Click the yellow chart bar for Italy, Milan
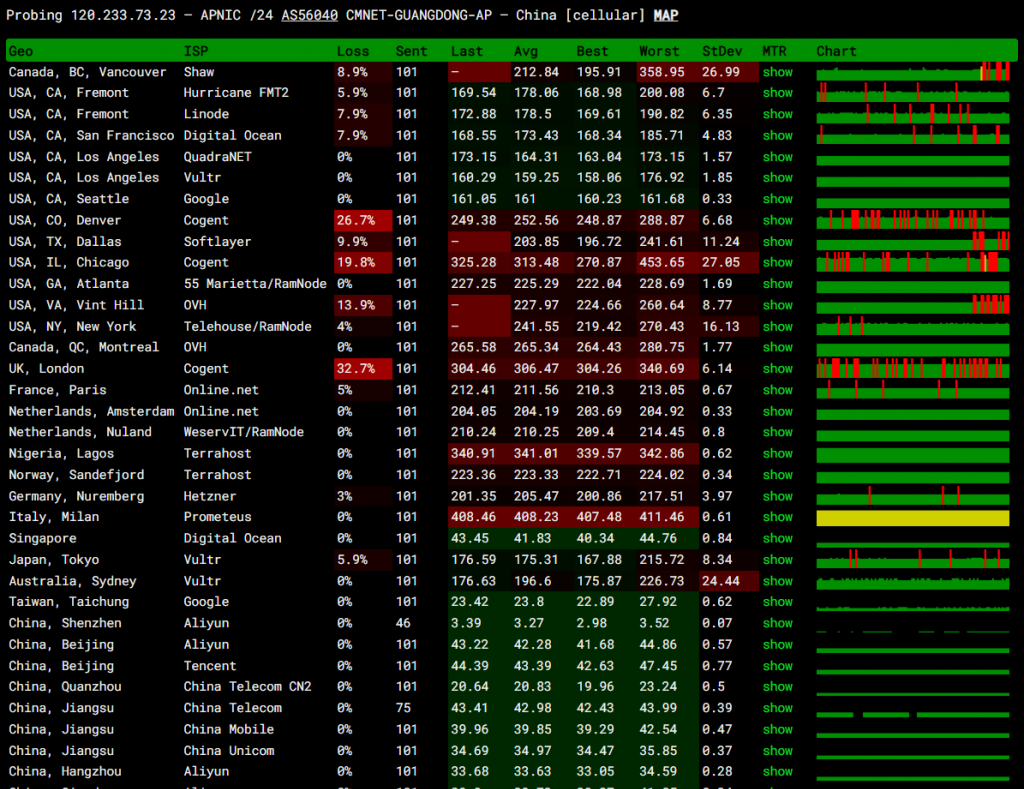Image resolution: width=1024 pixels, height=789 pixels. (912, 518)
